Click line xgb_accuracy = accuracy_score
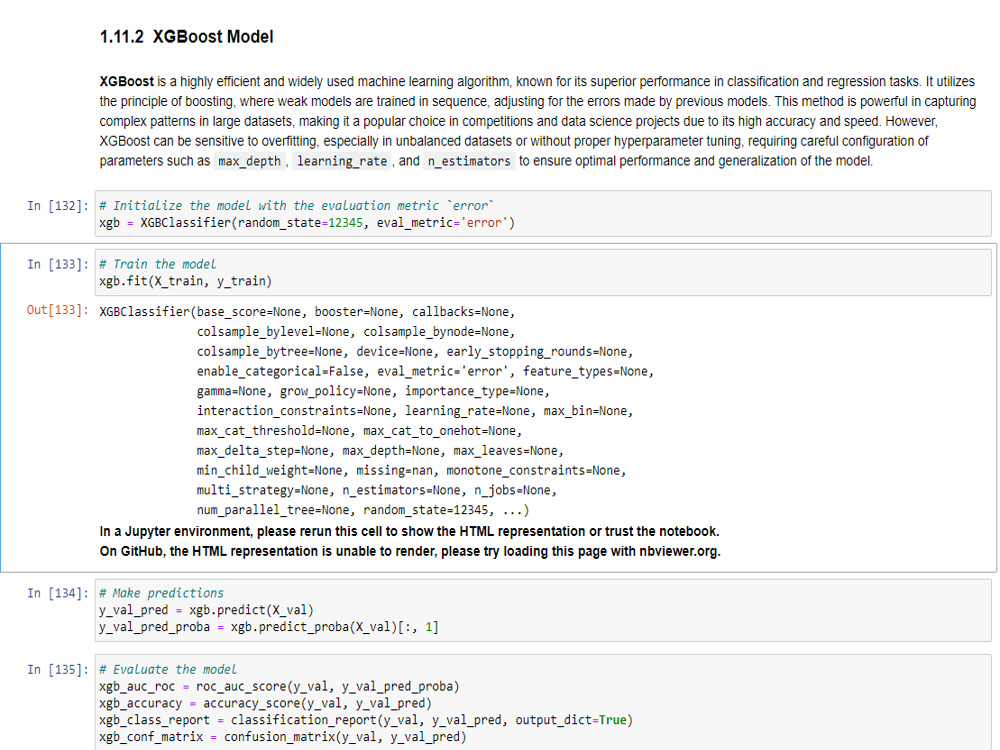Viewport: 1000px width, 750px height. (x=265, y=703)
